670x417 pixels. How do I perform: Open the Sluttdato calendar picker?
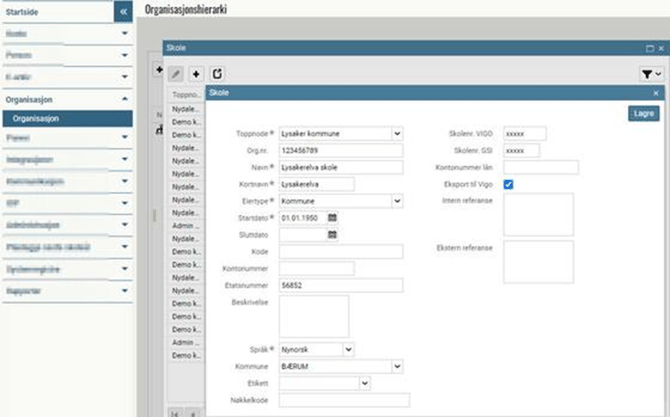click(333, 235)
